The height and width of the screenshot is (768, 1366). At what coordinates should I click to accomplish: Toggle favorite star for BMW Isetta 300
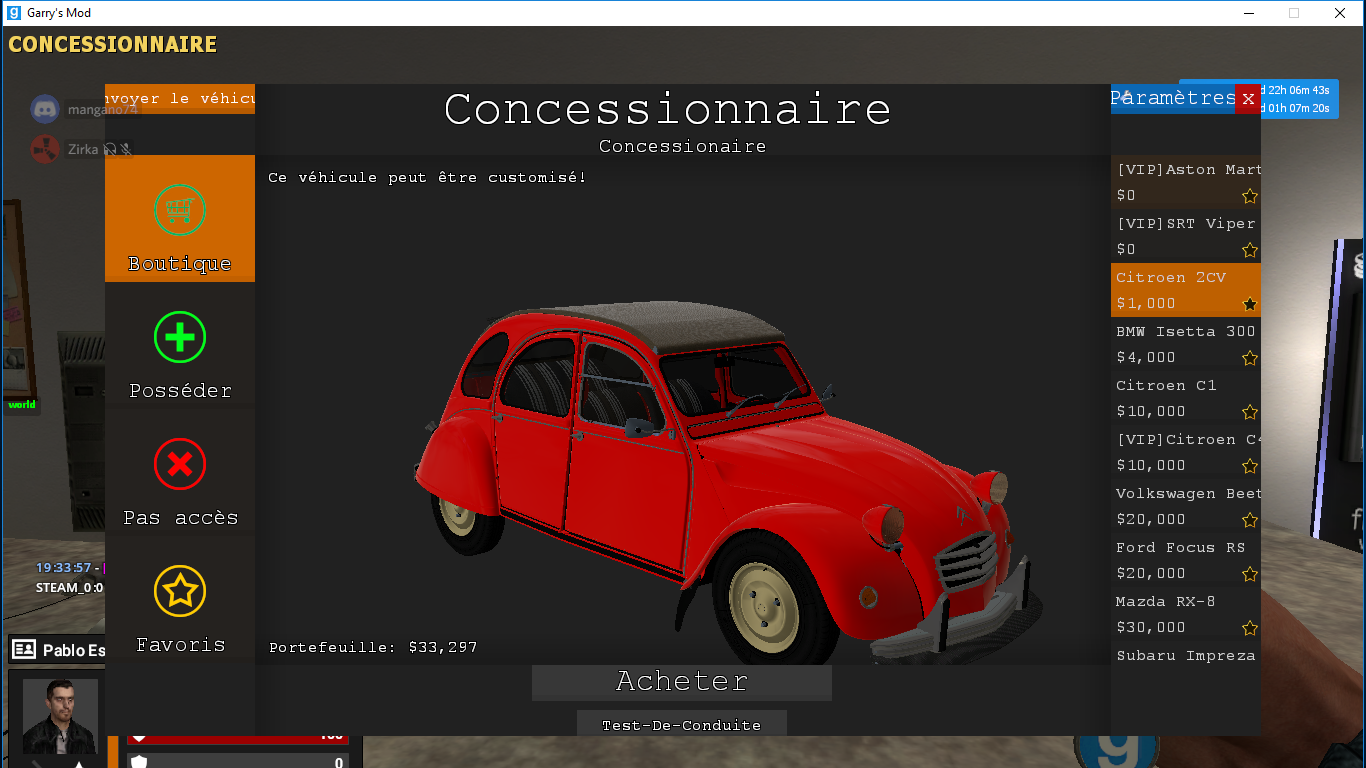tap(1249, 358)
